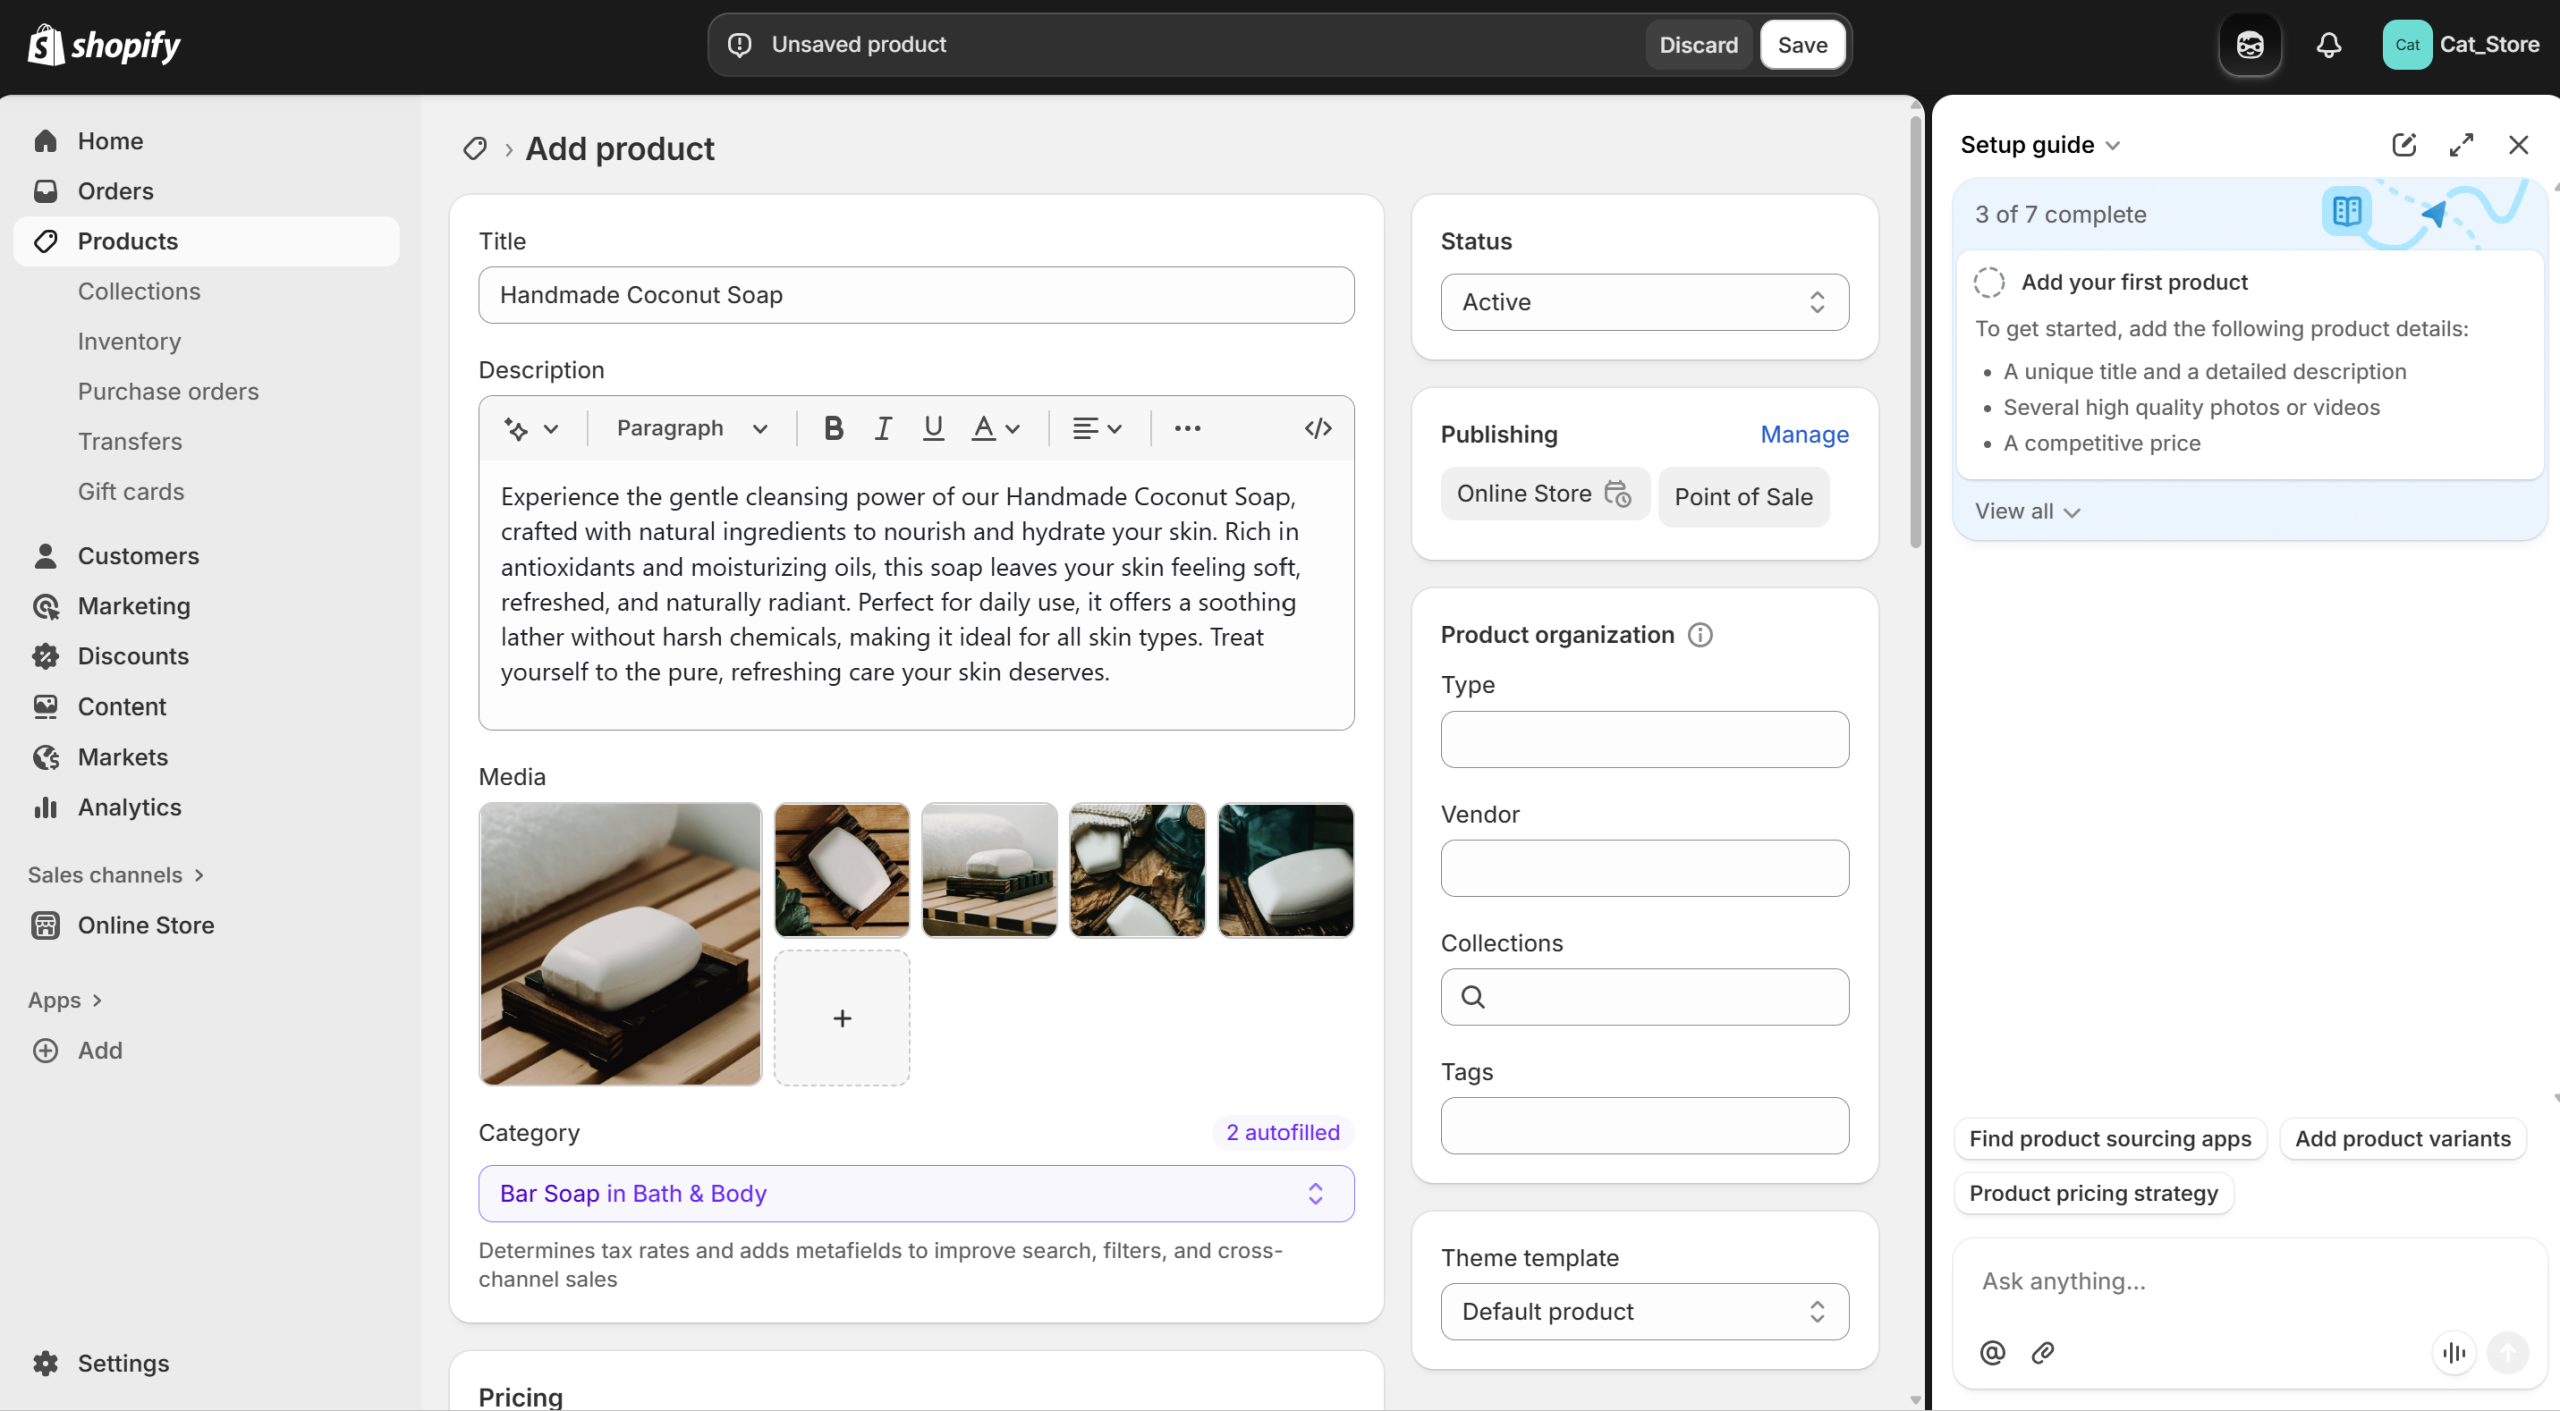
Task: Toggle the Add your first product circle
Action: [x=1989, y=282]
